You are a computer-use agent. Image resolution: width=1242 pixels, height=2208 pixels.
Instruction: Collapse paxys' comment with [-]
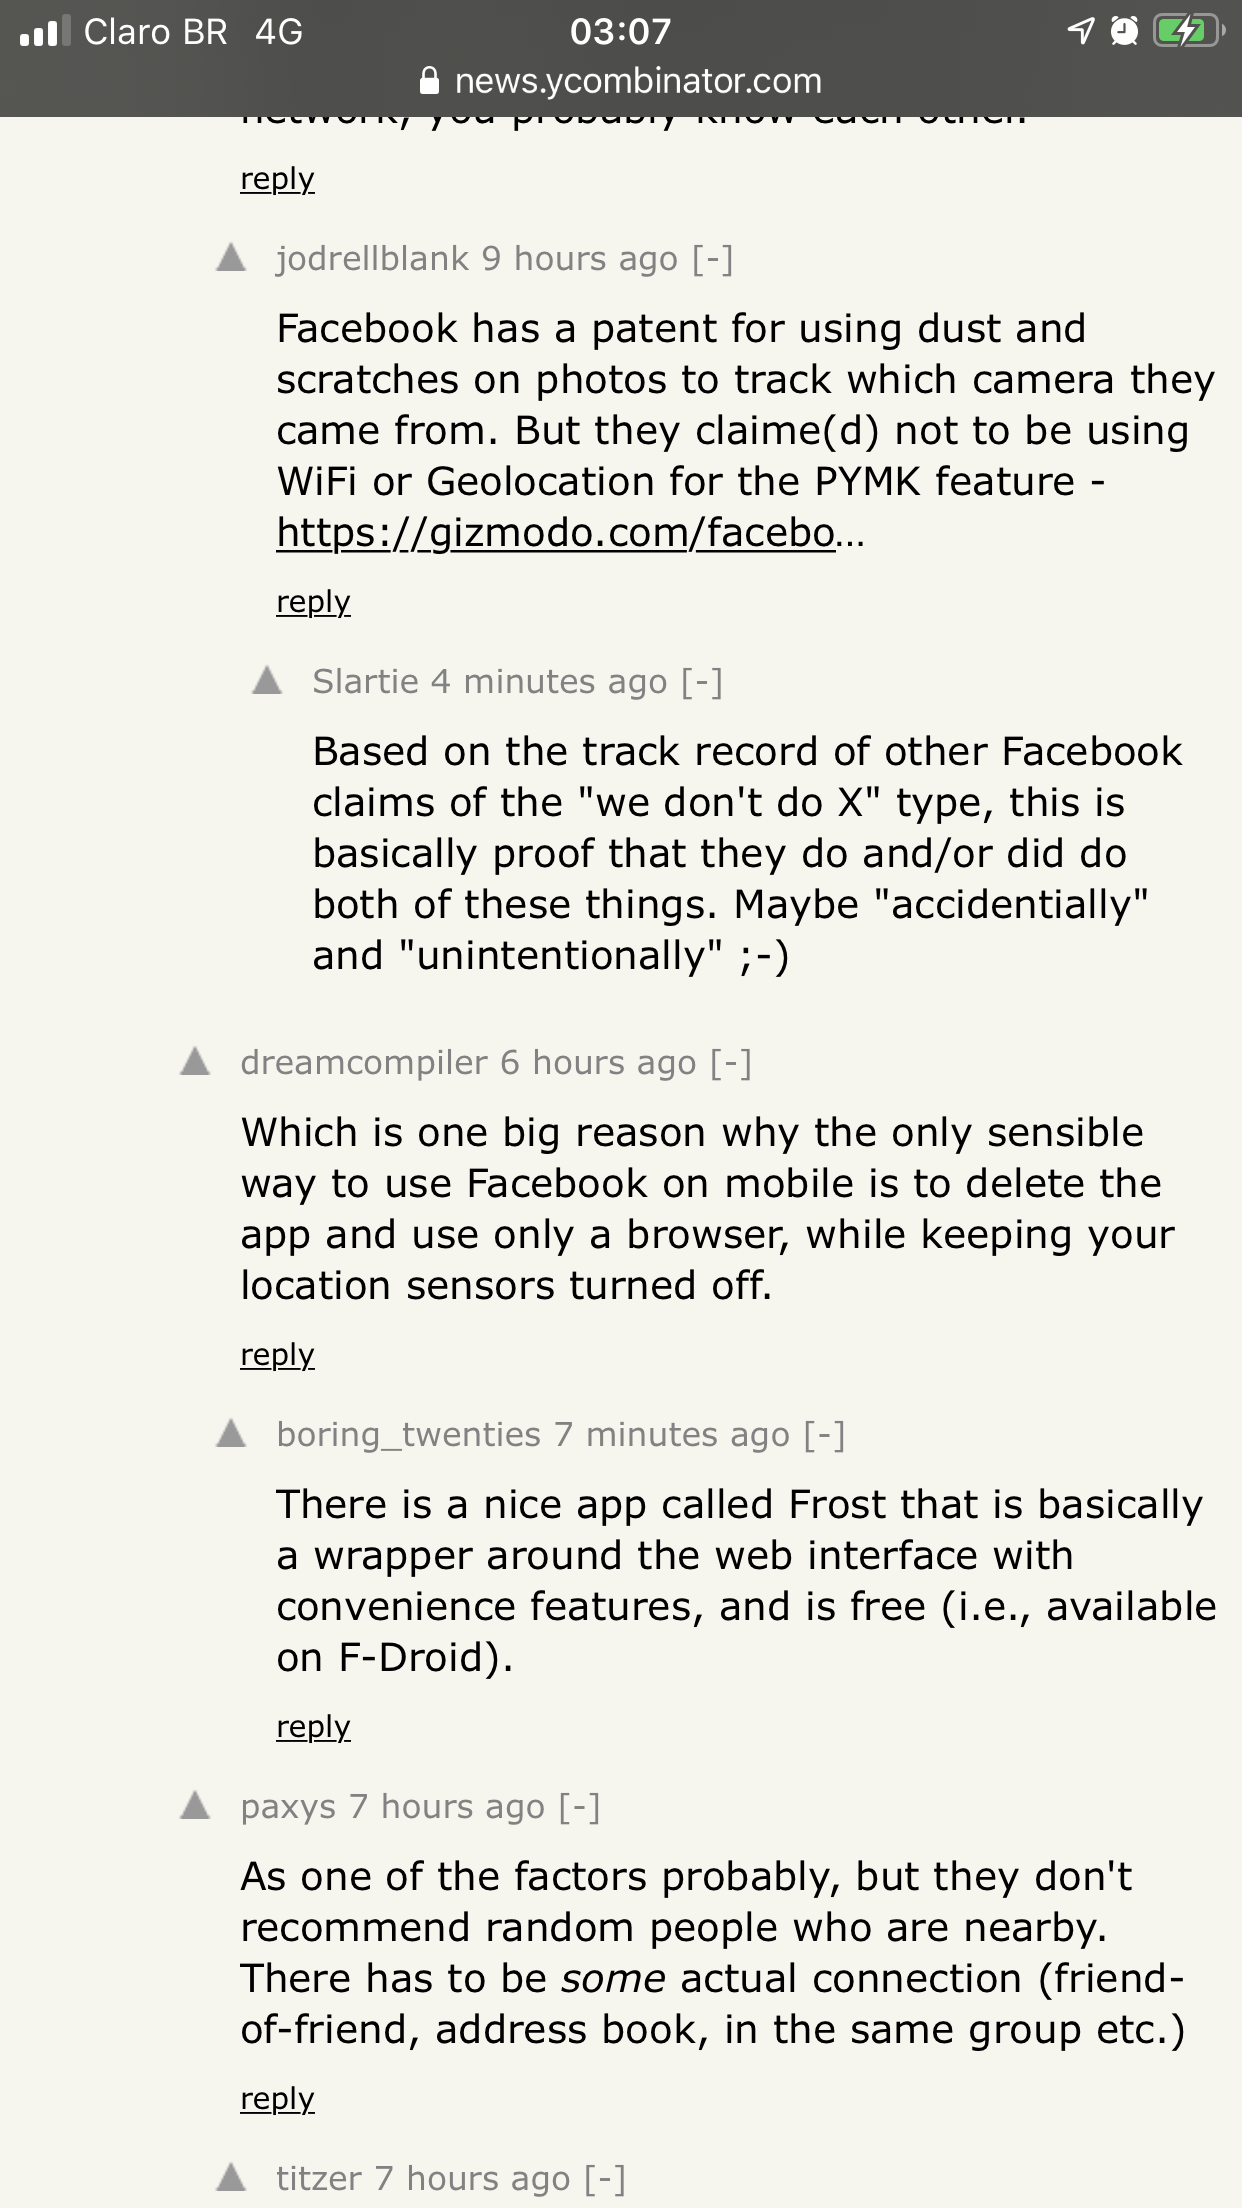(580, 1807)
